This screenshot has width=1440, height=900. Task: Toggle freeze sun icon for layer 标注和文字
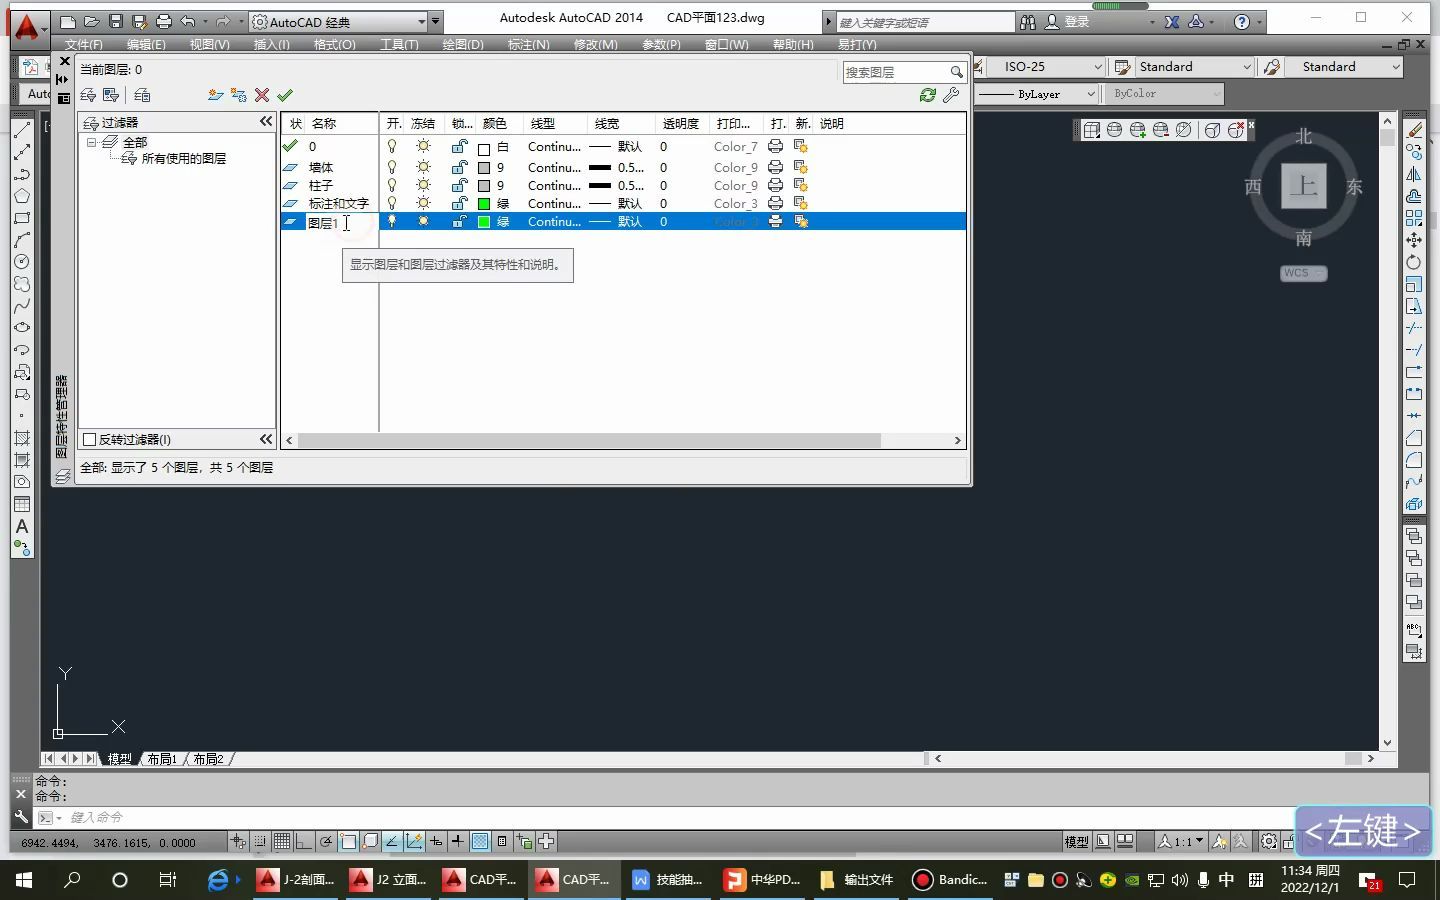(423, 203)
